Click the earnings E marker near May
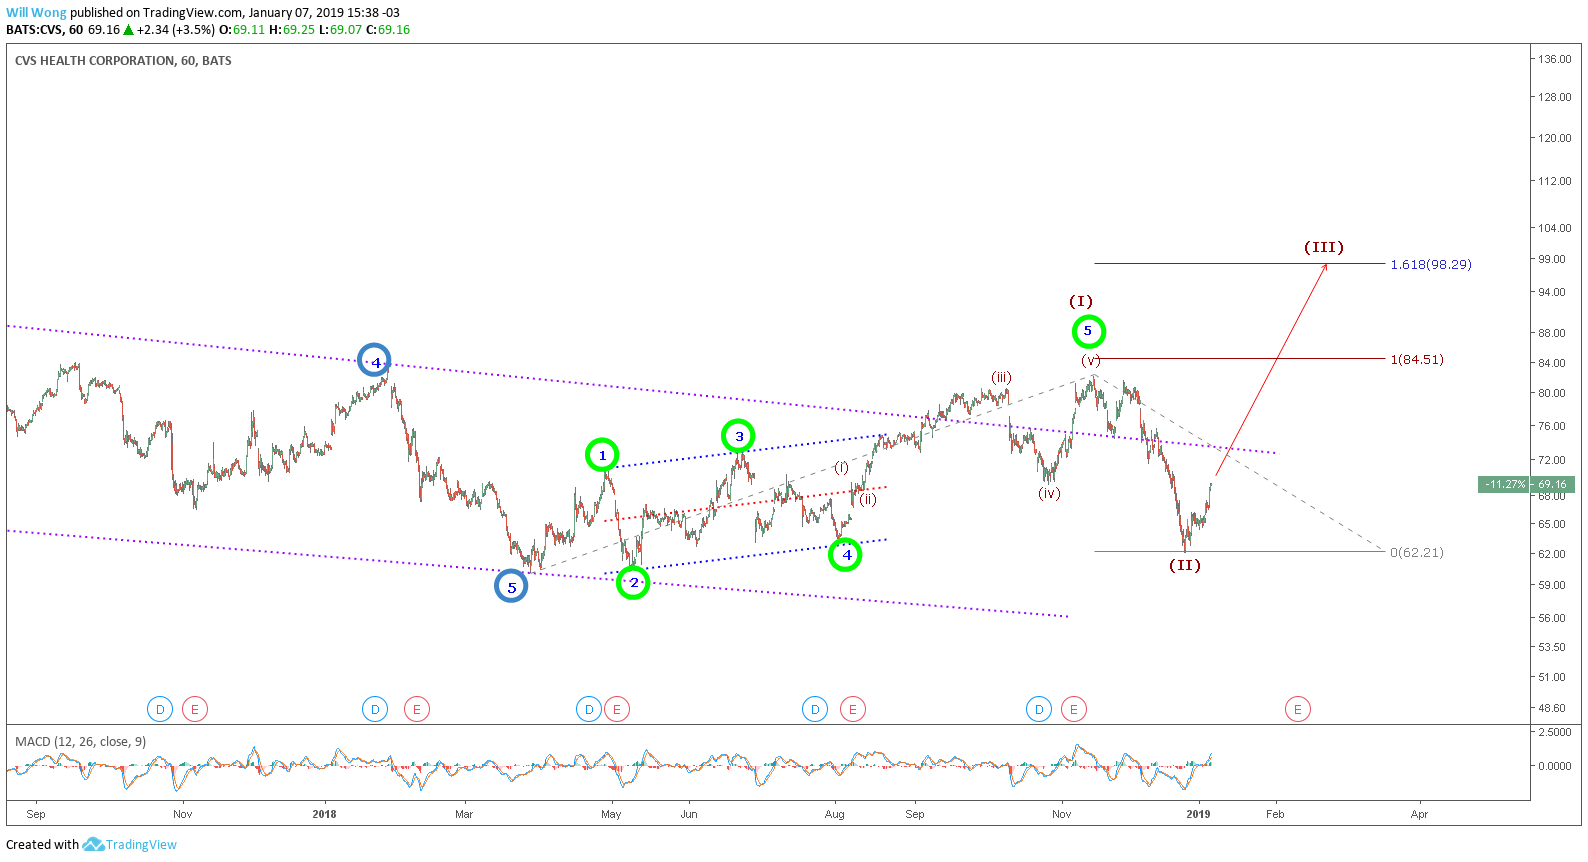Viewport: 1588px width, 862px height. (617, 709)
